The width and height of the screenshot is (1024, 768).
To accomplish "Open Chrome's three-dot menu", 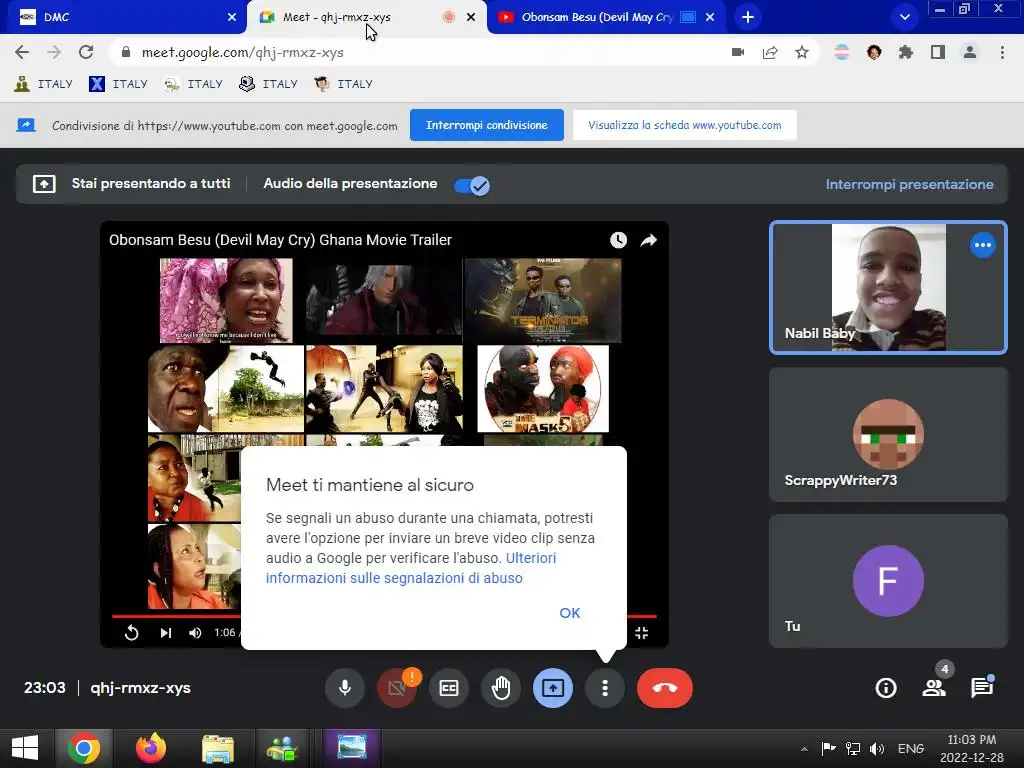I will click(x=1002, y=52).
